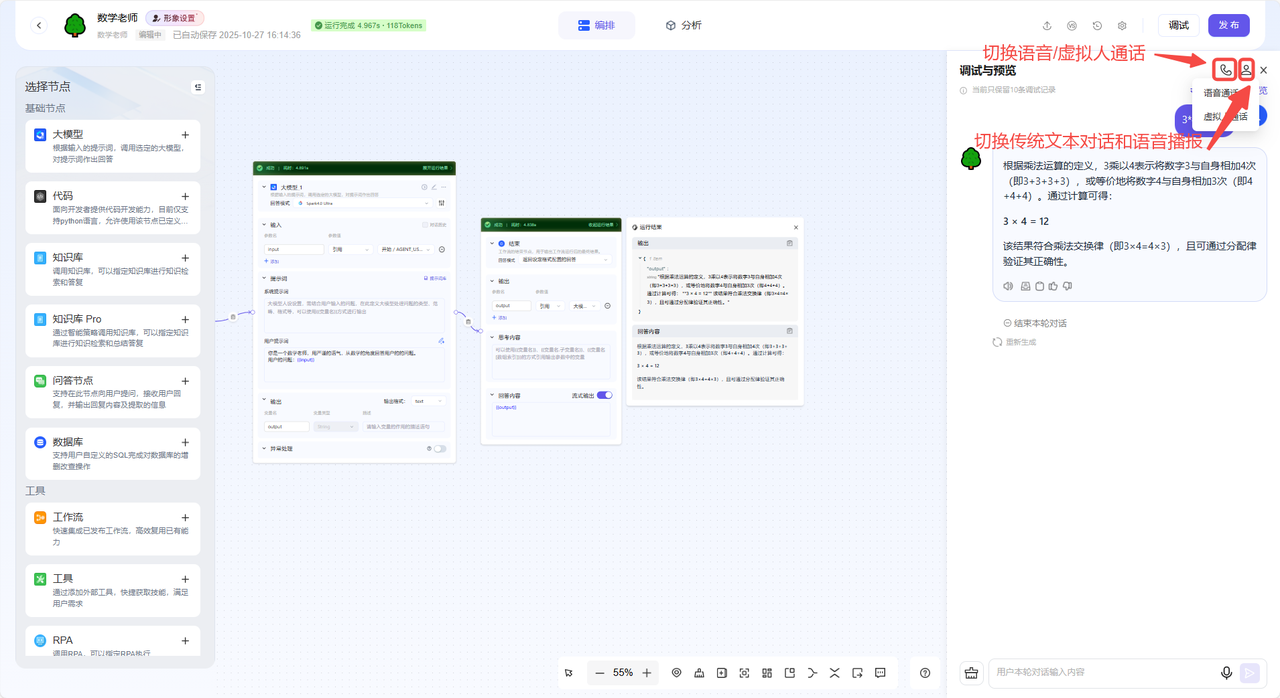
Task: Click the virtual human avatar icon
Action: (1246, 70)
